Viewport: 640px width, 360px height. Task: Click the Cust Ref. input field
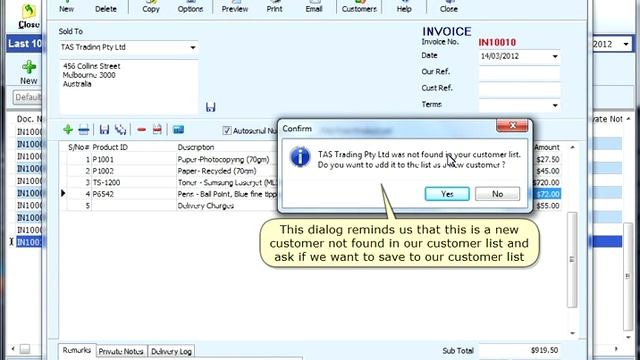[x=519, y=89]
